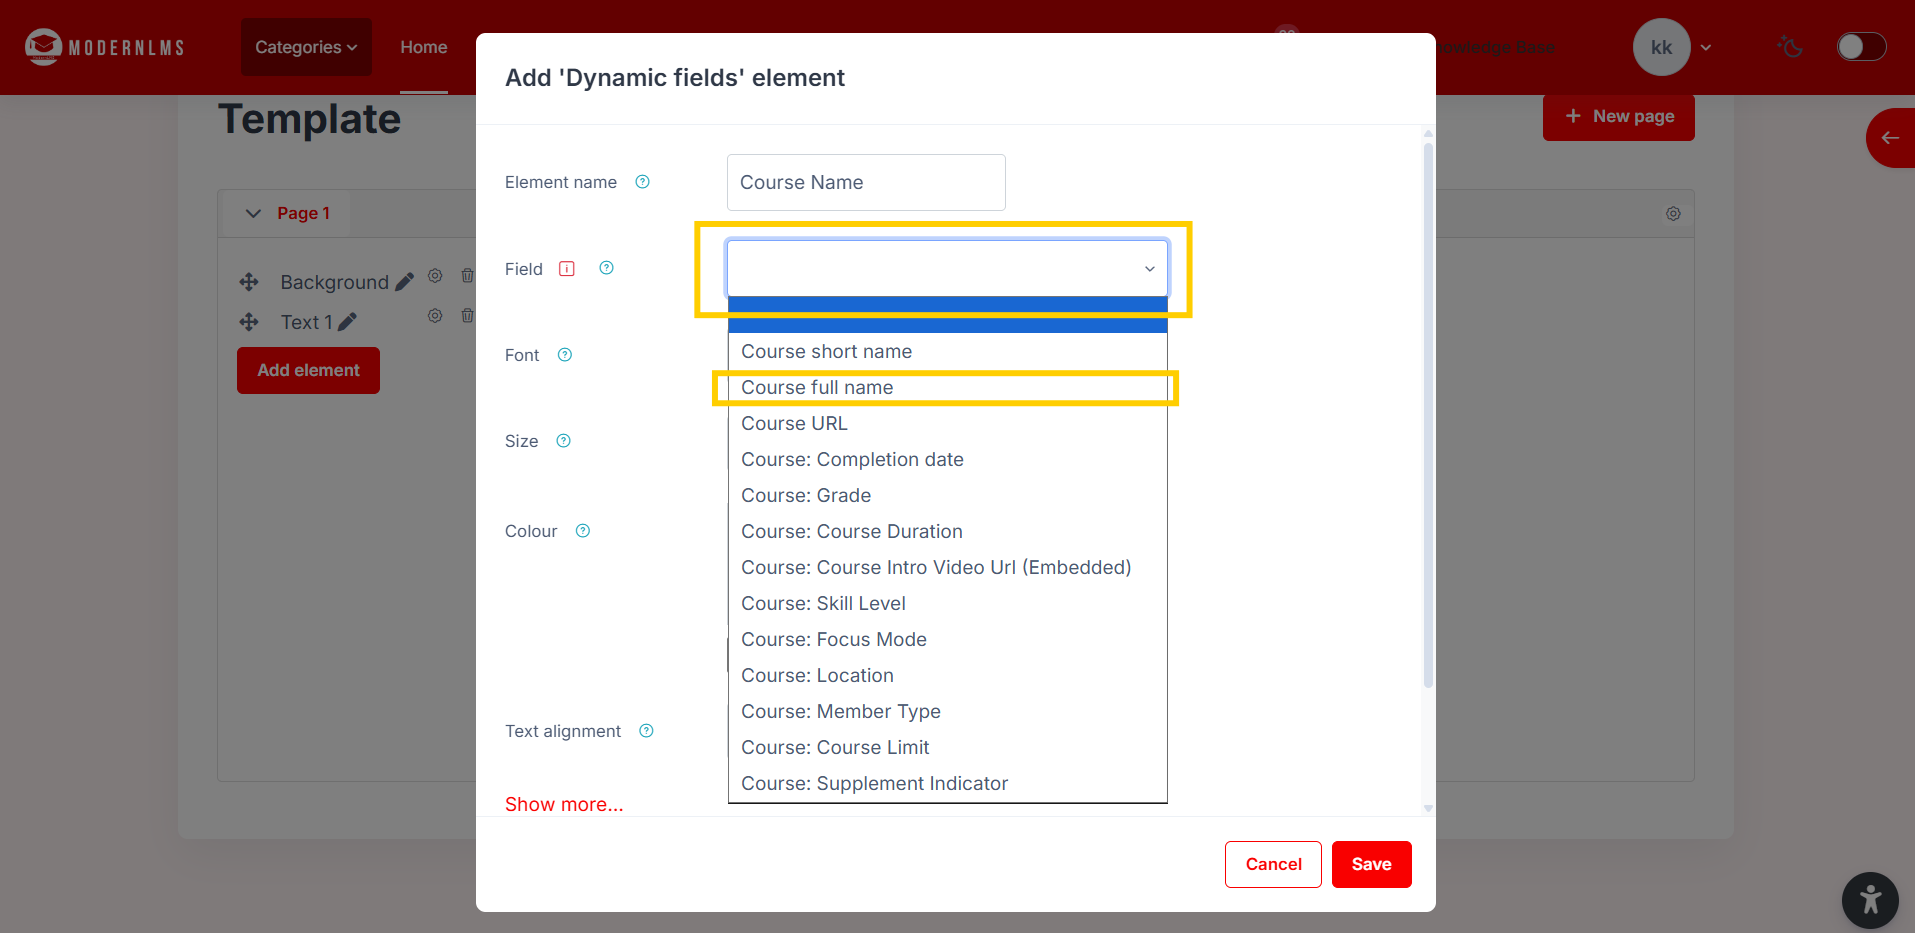The image size is (1915, 933).
Task: Move handle for Background element
Action: 249,282
